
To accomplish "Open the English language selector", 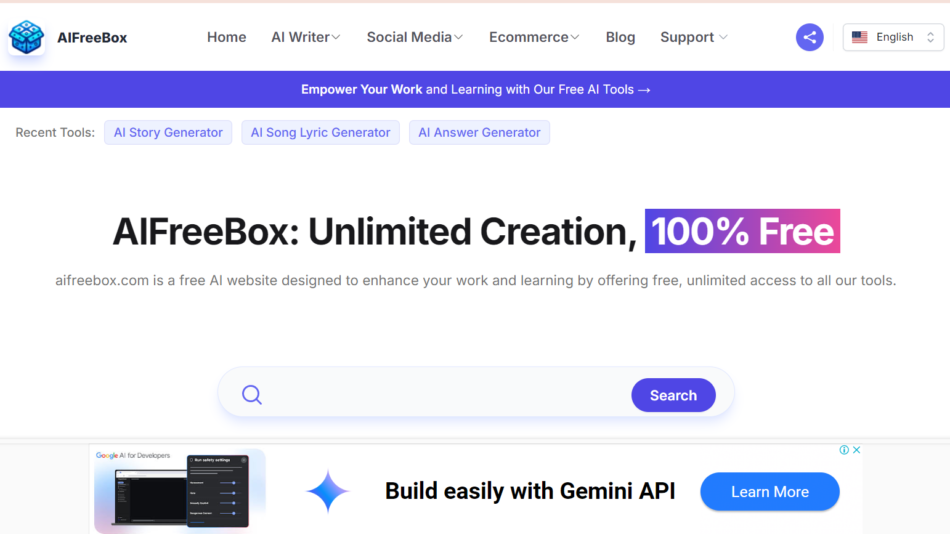I will point(893,37).
